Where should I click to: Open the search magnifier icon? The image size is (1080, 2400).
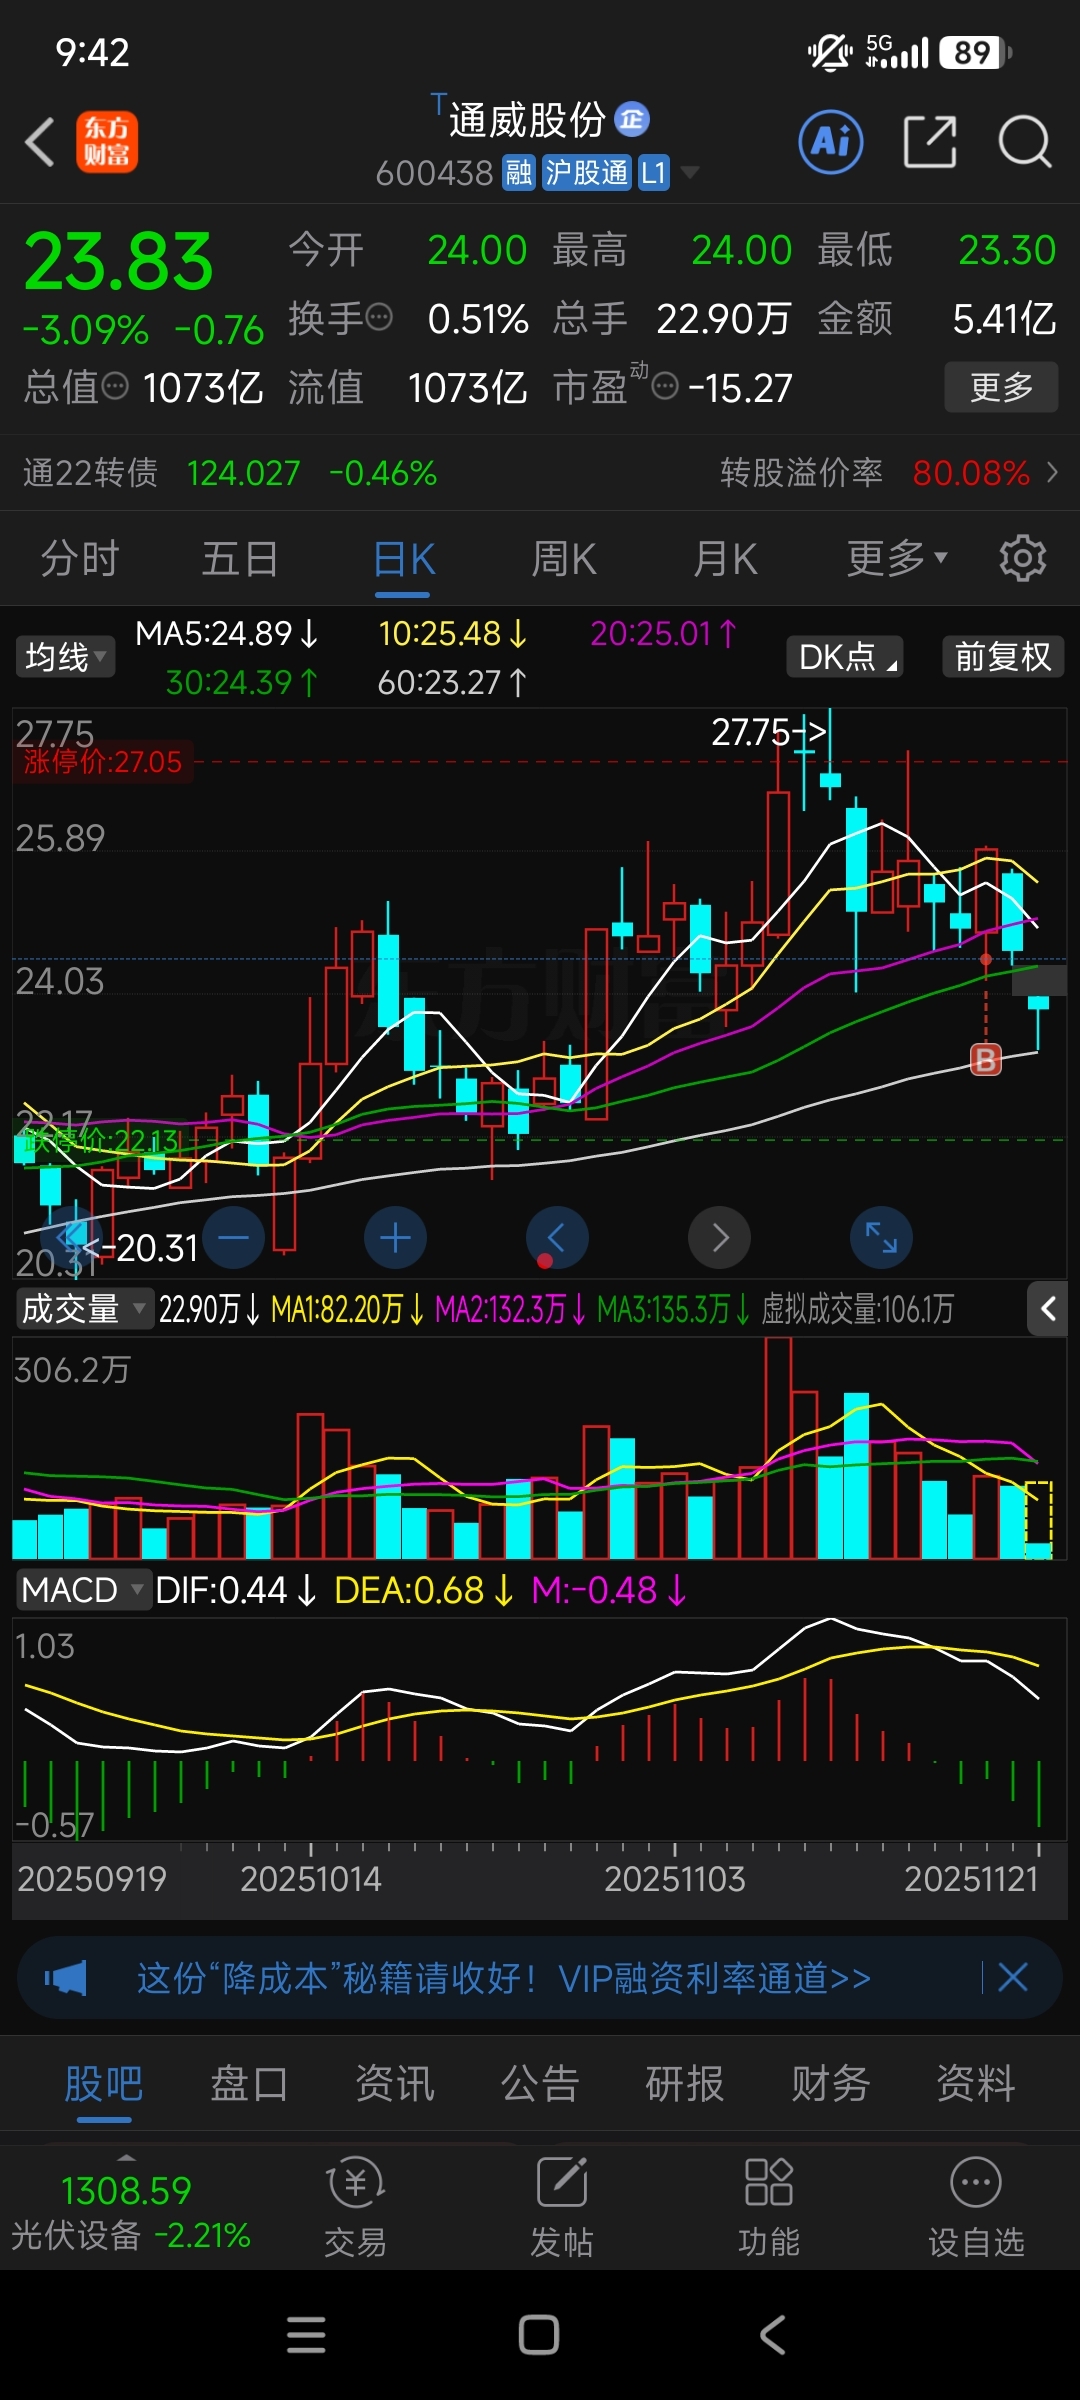[x=1025, y=142]
